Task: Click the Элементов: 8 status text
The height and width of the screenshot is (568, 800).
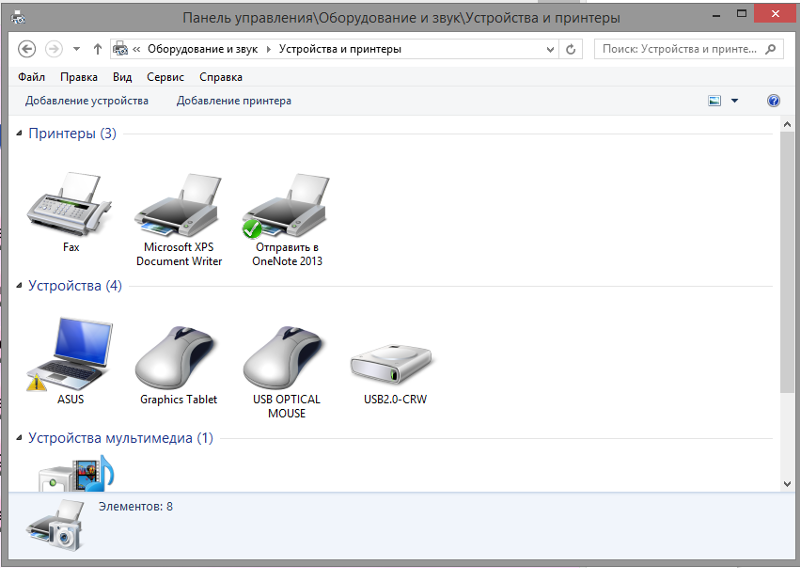Action: 135,506
